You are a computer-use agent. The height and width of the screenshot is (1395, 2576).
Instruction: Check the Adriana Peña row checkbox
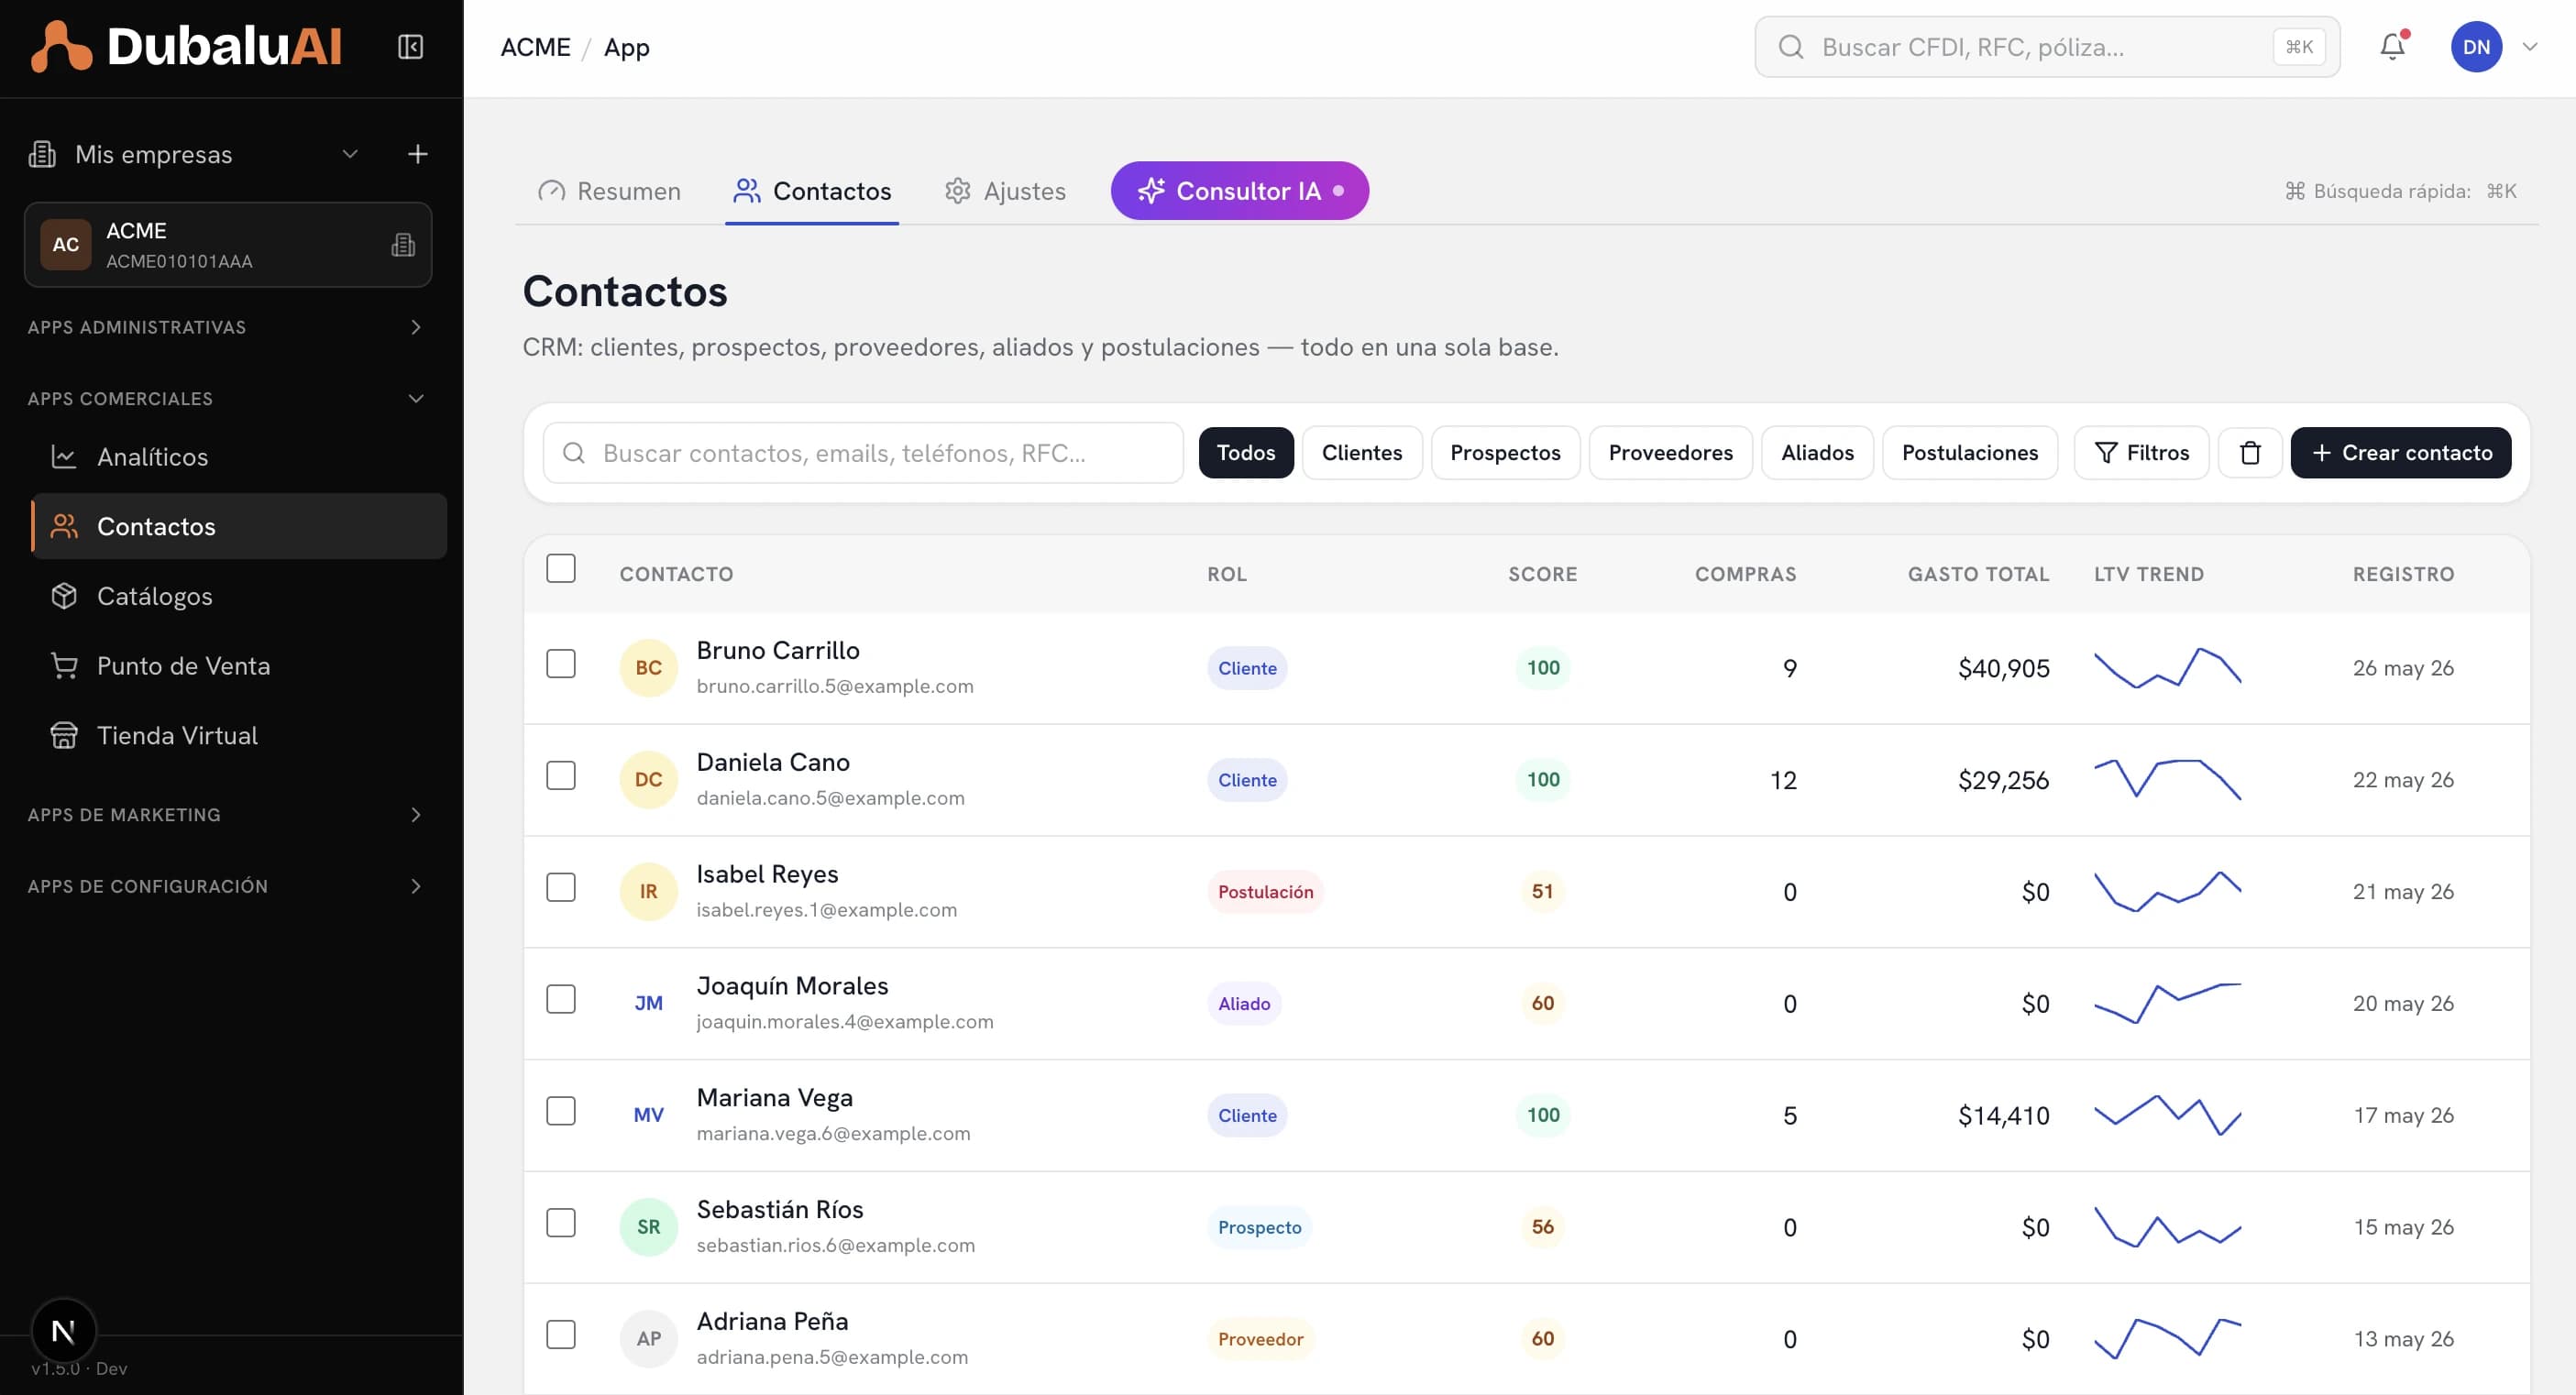pyautogui.click(x=561, y=1335)
